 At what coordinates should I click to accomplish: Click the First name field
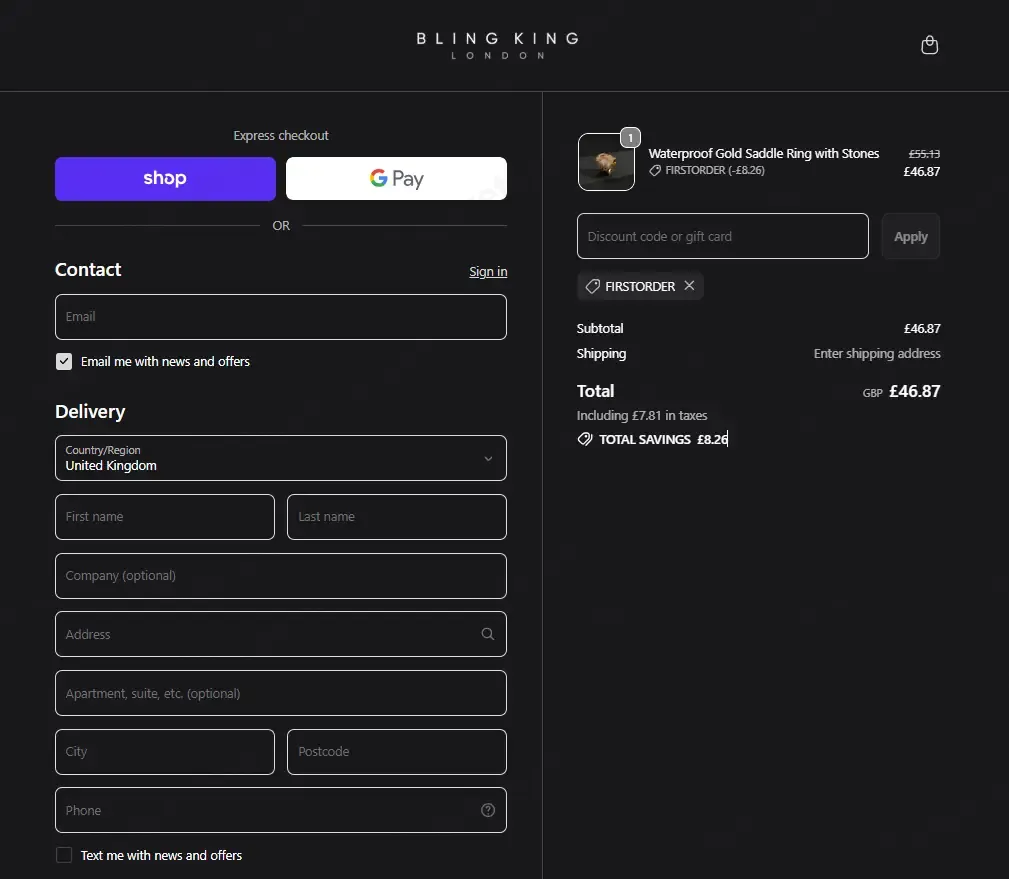click(x=165, y=517)
